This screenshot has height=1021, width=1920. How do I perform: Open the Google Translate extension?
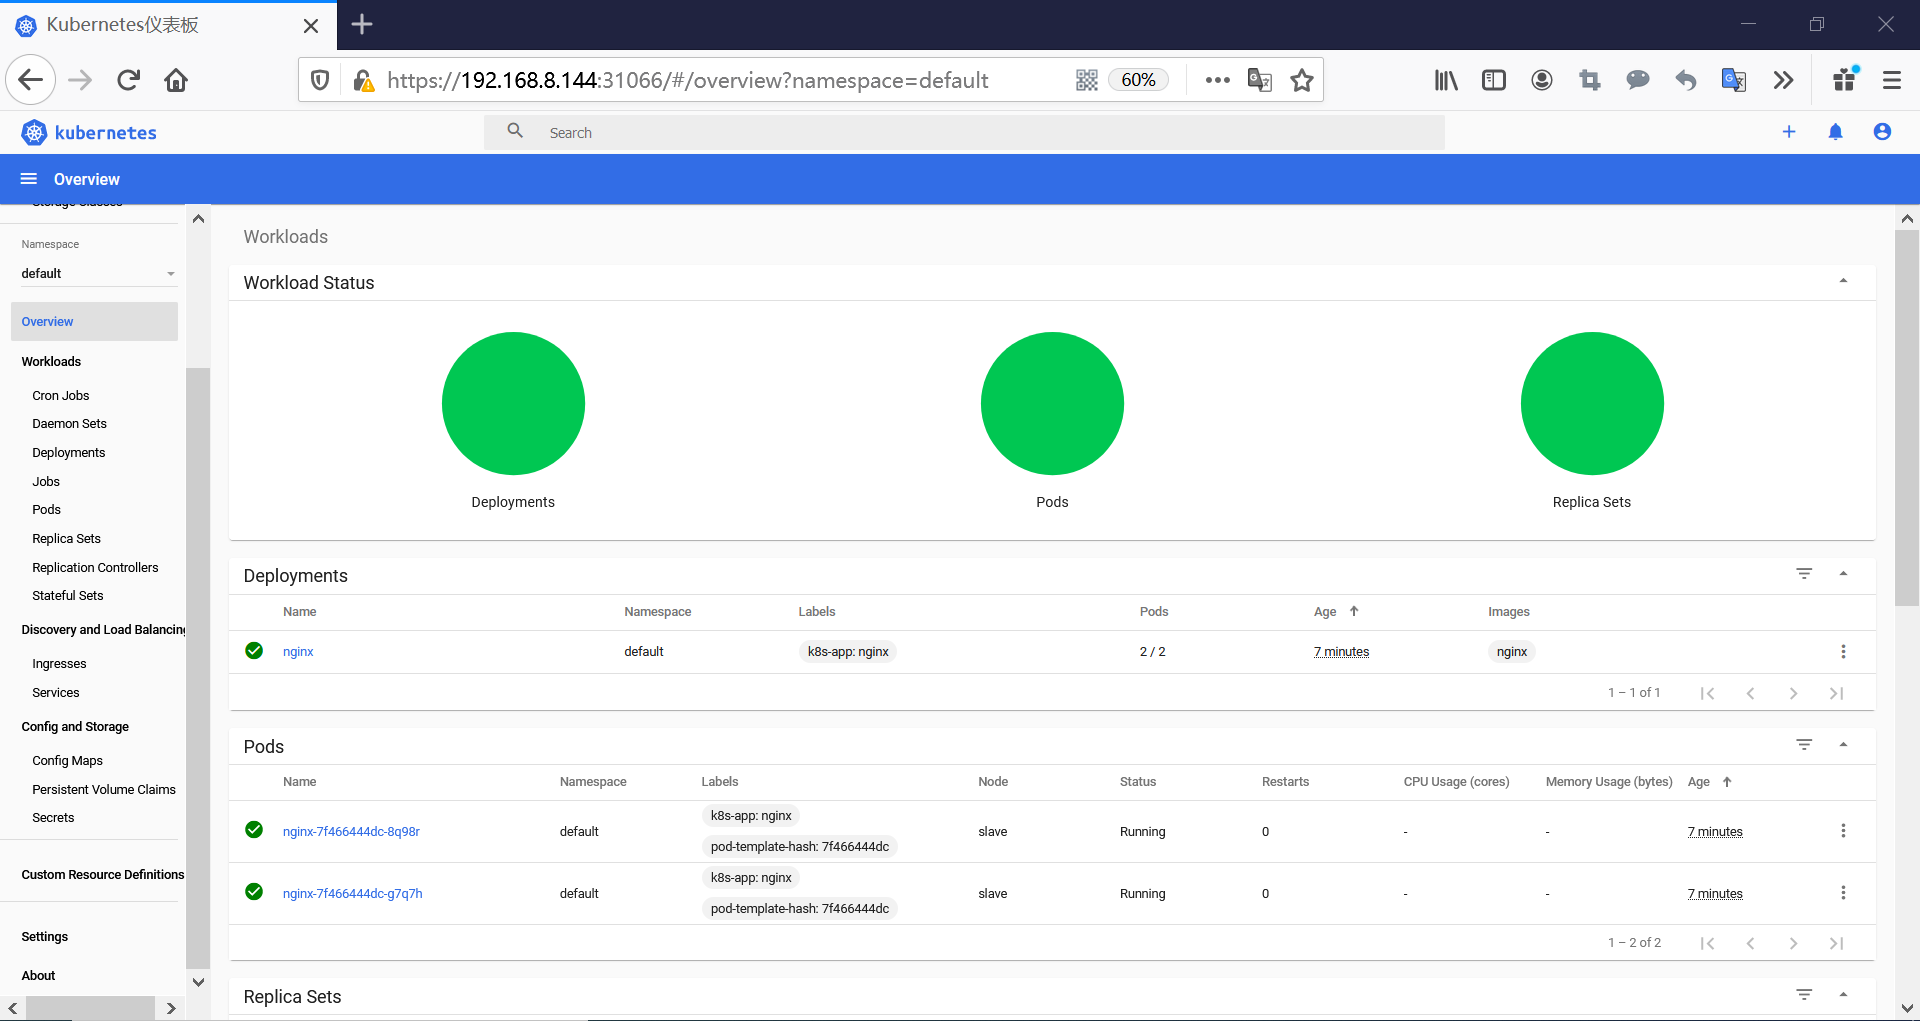point(1734,80)
